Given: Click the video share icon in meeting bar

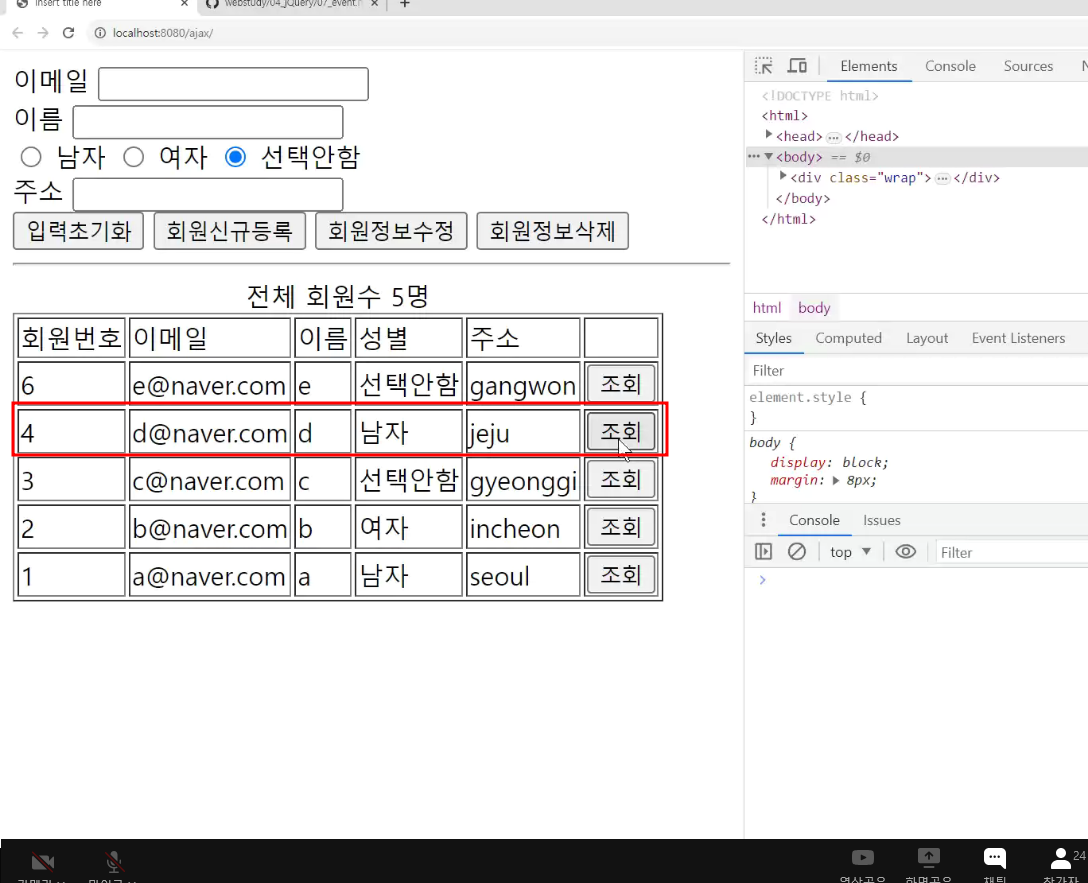Looking at the screenshot, I should coord(862,858).
